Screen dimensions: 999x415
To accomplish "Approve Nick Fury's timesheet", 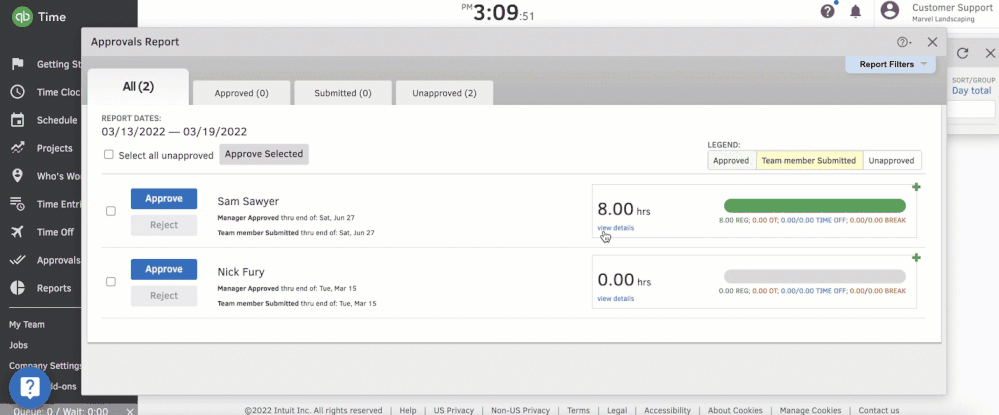I will click(x=164, y=269).
